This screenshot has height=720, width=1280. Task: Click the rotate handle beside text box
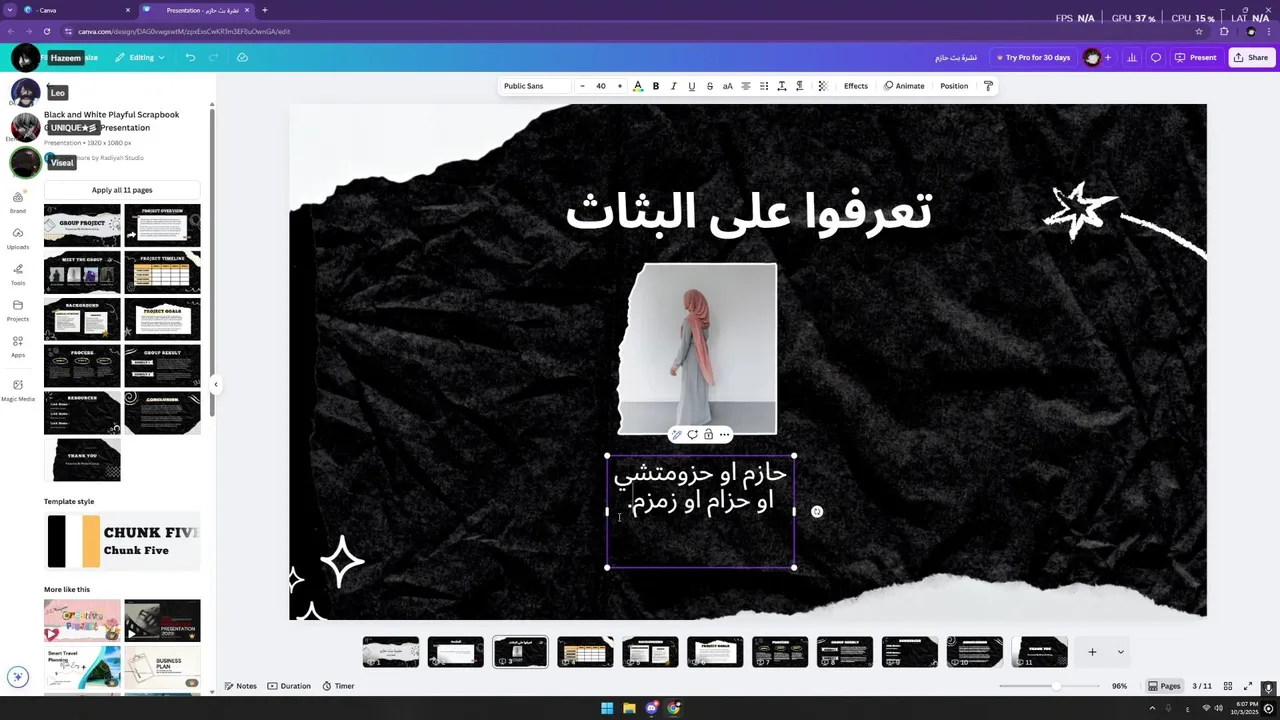pos(817,511)
